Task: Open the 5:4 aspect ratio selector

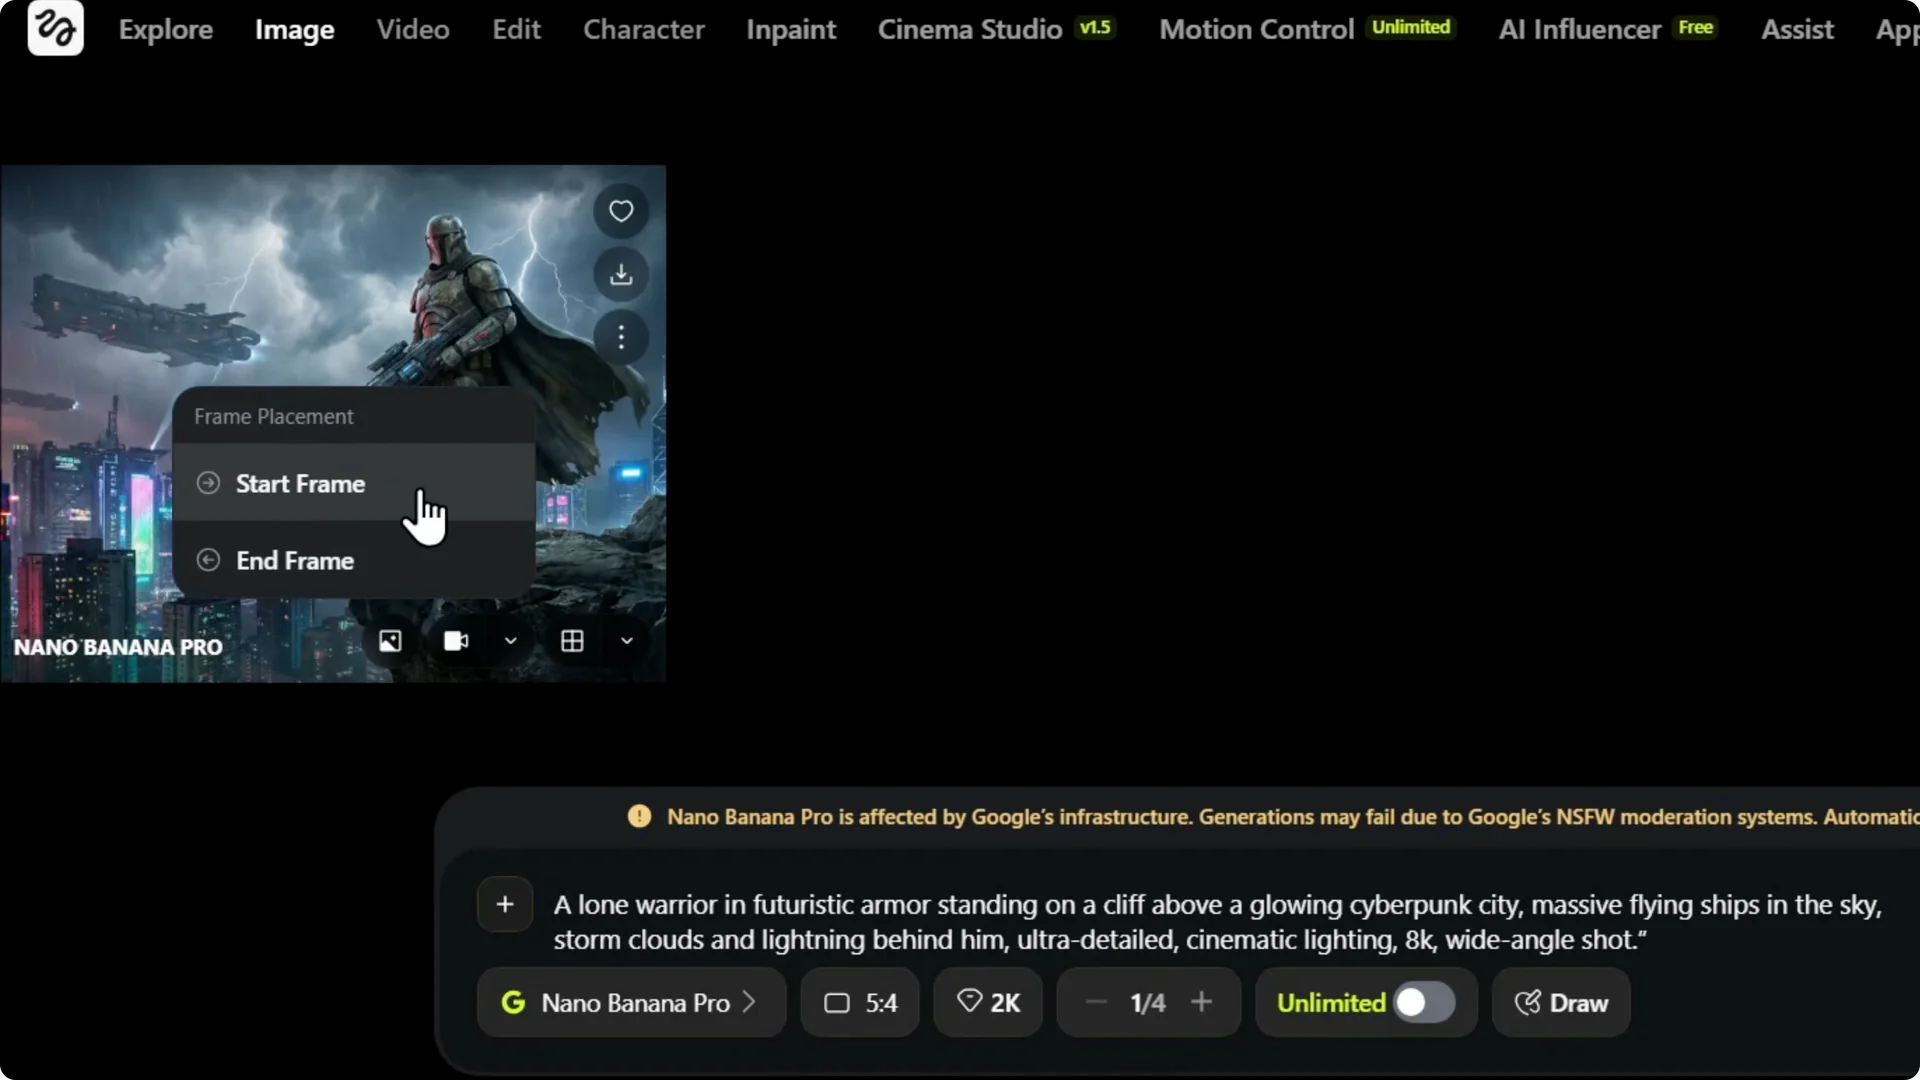Action: 860,1002
